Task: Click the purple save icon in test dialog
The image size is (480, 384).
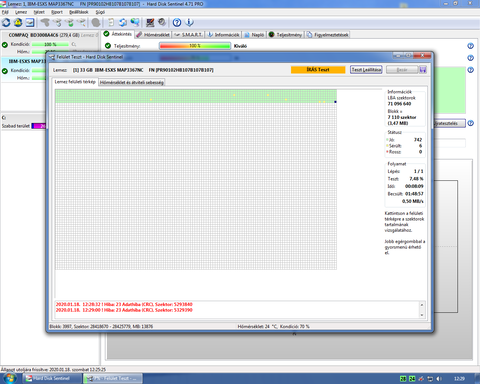Action: (x=423, y=70)
